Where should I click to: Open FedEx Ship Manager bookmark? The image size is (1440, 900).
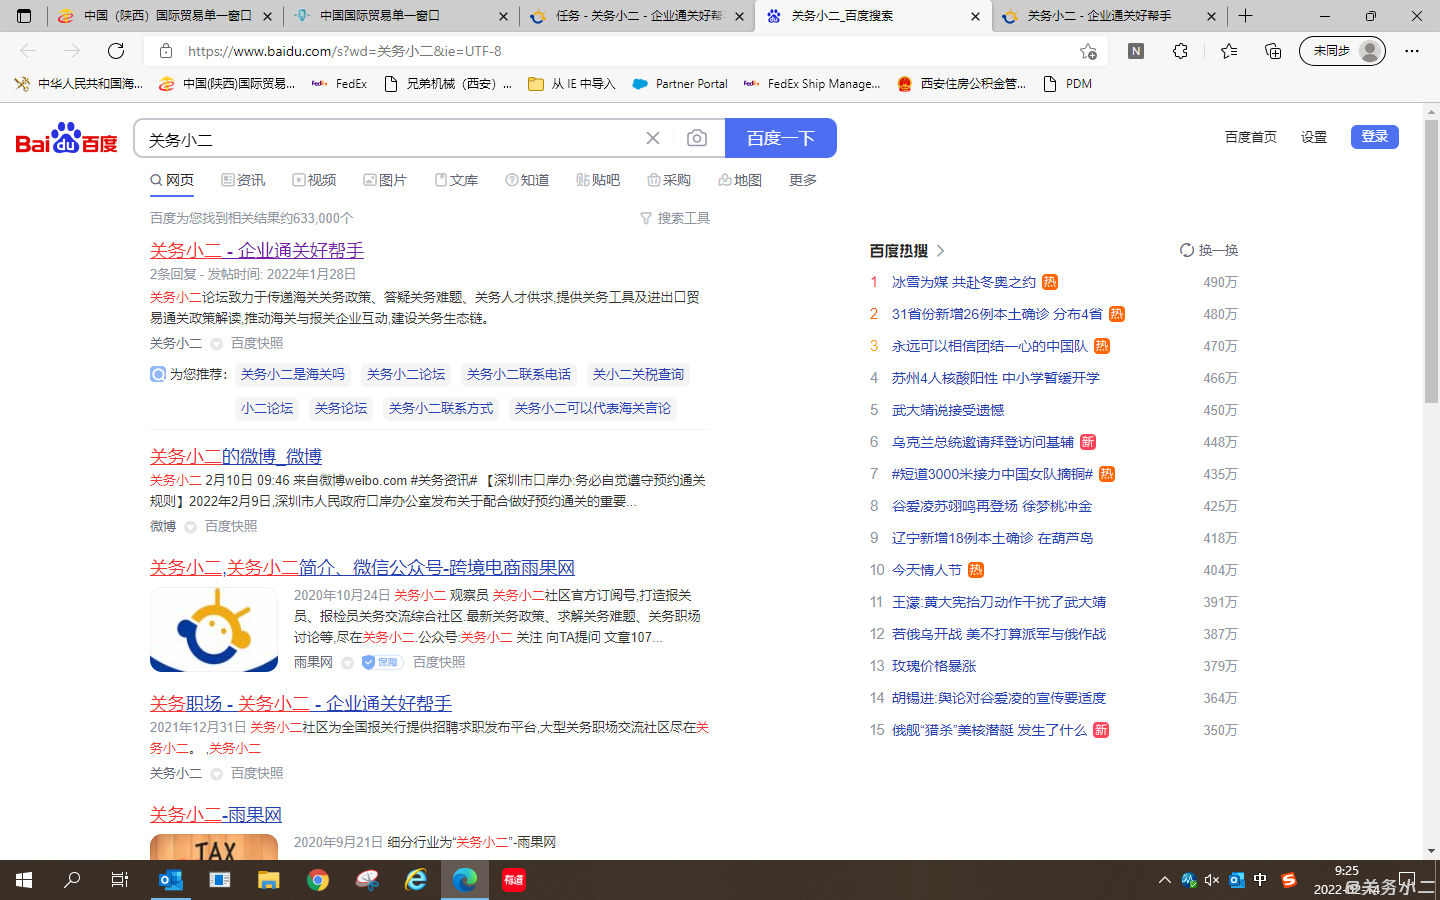click(x=812, y=84)
